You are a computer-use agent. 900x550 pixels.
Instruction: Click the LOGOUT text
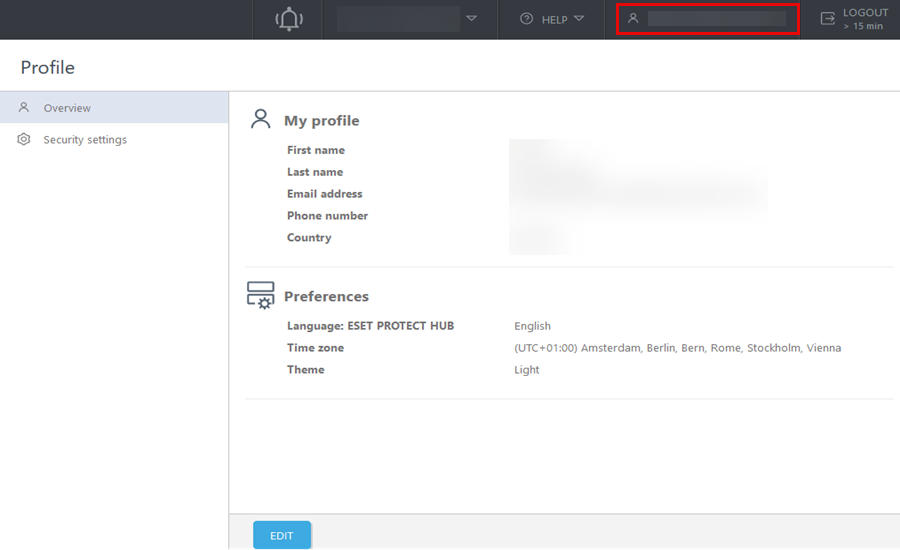click(x=865, y=13)
